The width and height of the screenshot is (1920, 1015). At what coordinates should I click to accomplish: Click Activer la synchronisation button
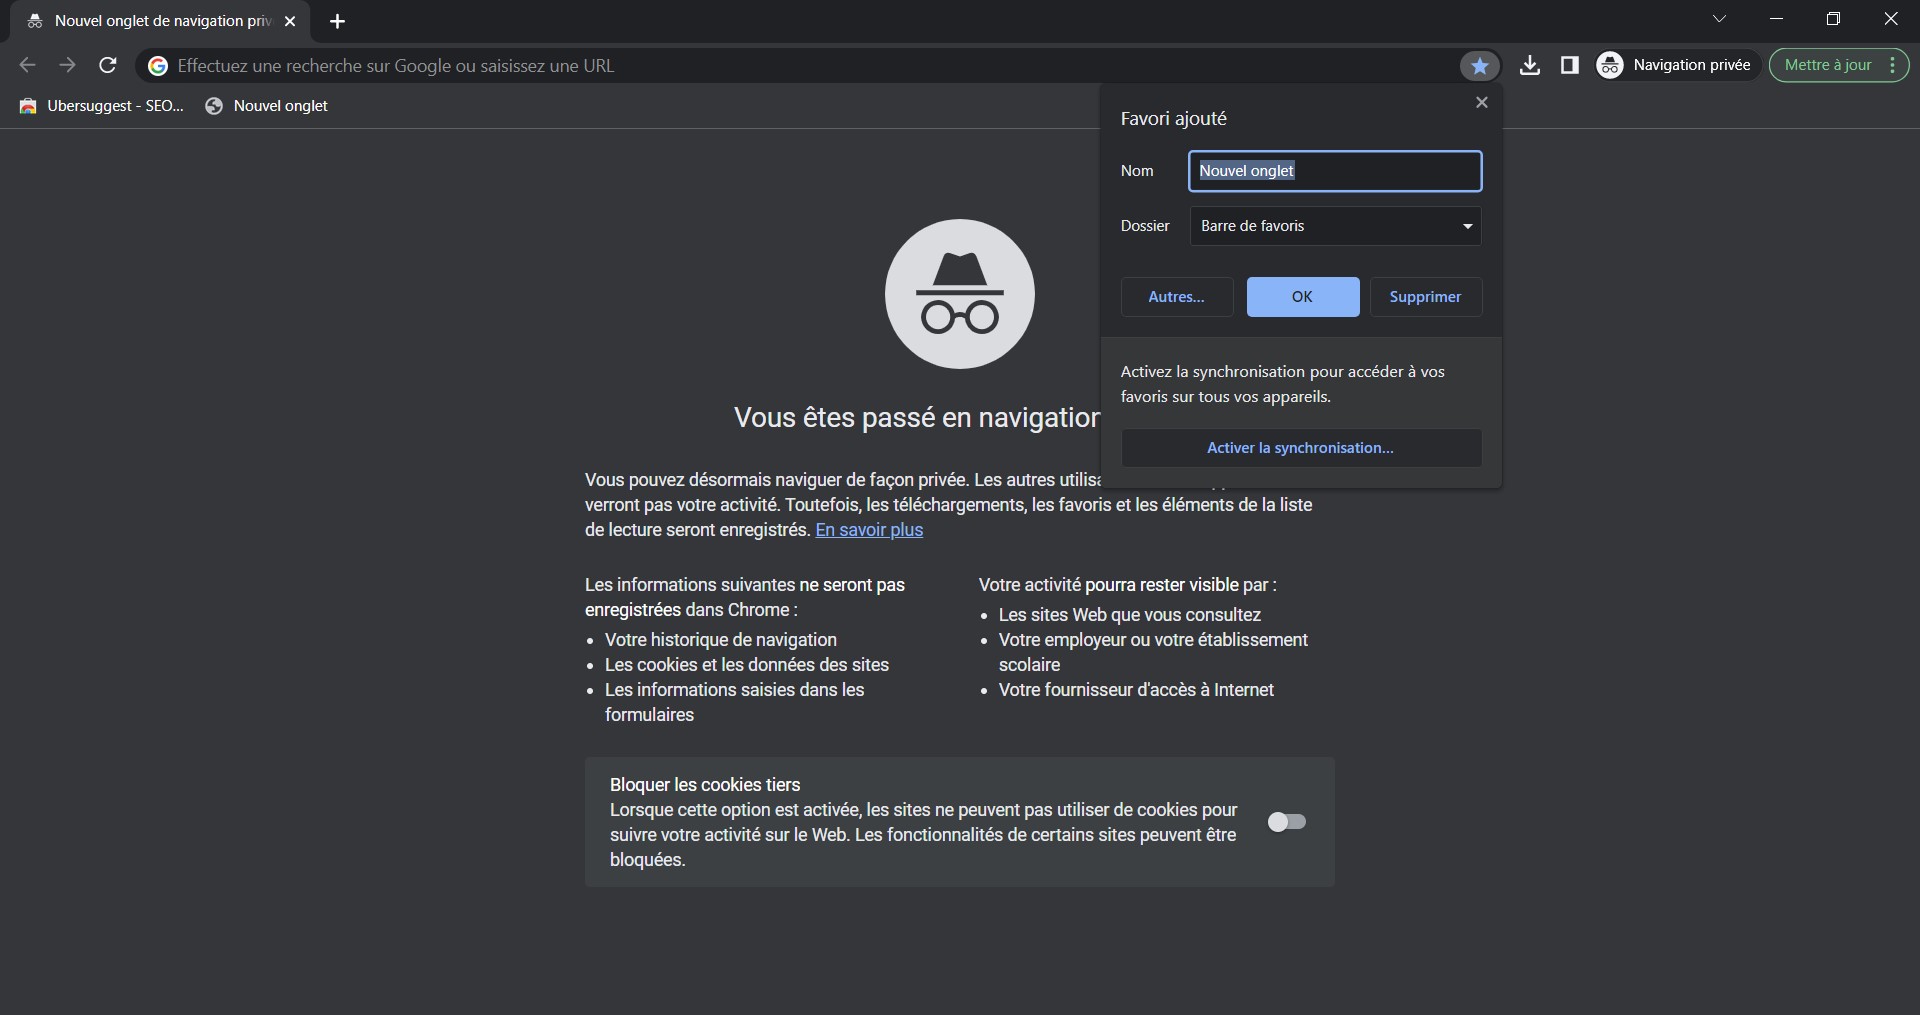(1300, 448)
